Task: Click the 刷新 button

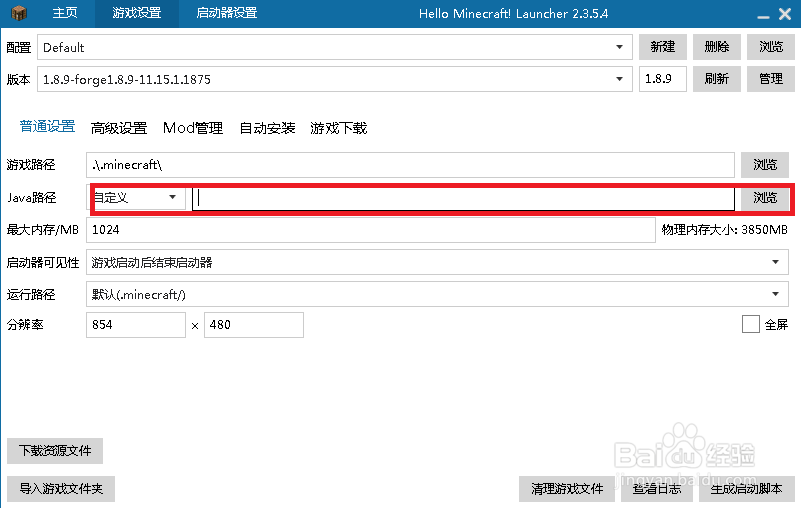Action: pyautogui.click(x=717, y=79)
